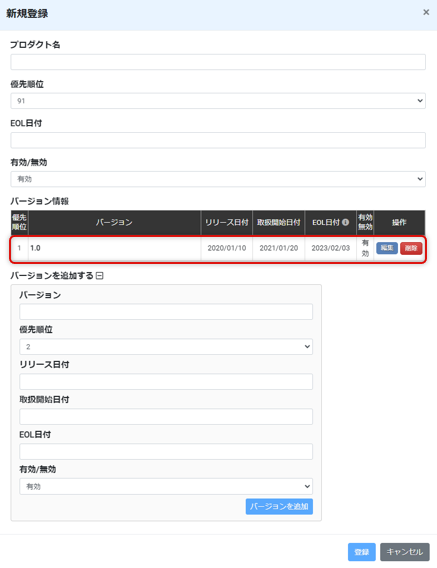This screenshot has width=437, height=568.
Task: Click the red 削除 button for version 1.0
Action: 411,248
